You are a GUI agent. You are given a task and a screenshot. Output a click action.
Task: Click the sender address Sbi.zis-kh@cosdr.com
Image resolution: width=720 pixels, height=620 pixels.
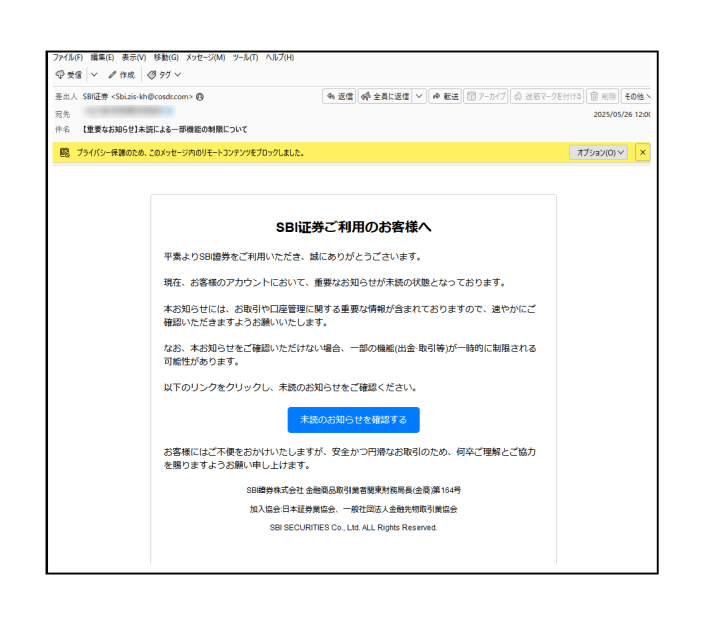tap(152, 97)
